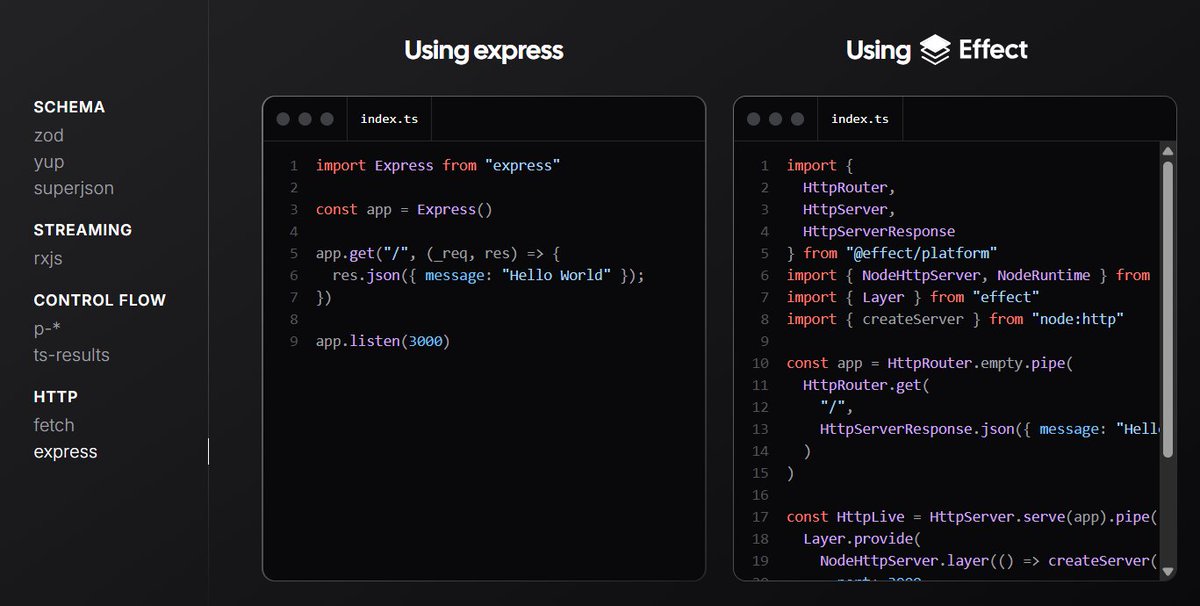Click the res.json Hello World line
This screenshot has height=606, width=1200.
pos(488,275)
